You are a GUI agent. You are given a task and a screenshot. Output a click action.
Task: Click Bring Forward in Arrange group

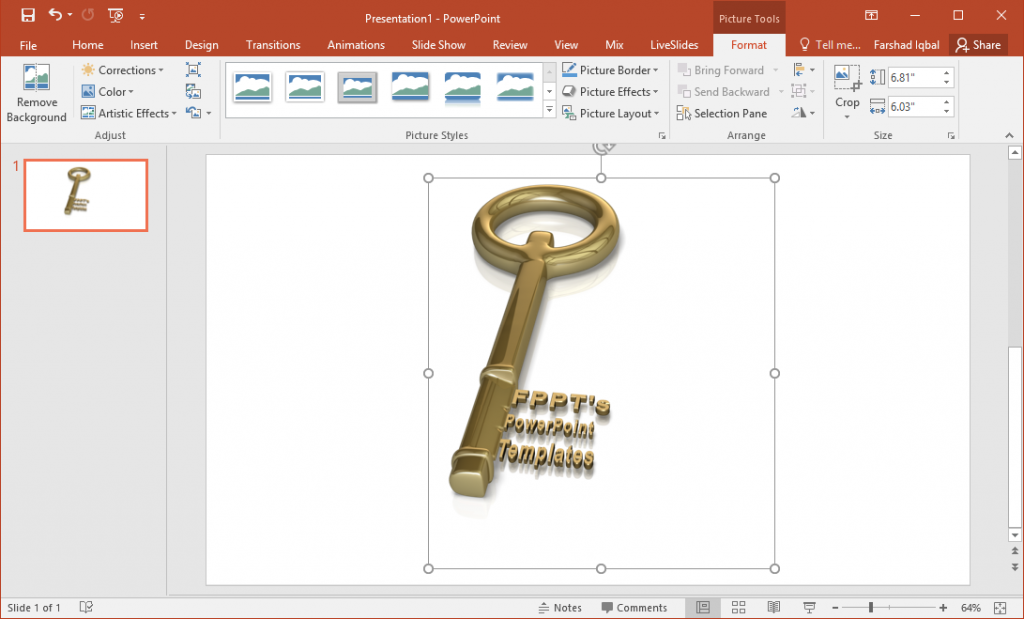[x=724, y=69]
